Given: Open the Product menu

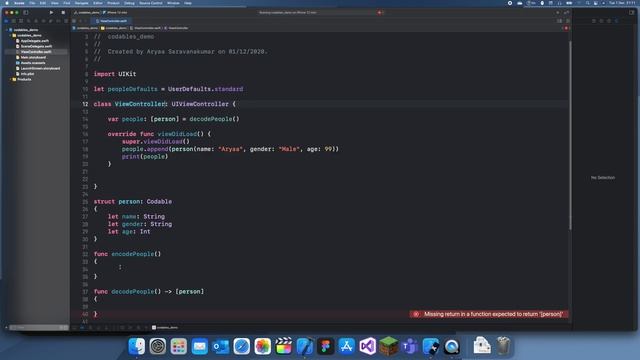Looking at the screenshot, I should (x=113, y=3).
